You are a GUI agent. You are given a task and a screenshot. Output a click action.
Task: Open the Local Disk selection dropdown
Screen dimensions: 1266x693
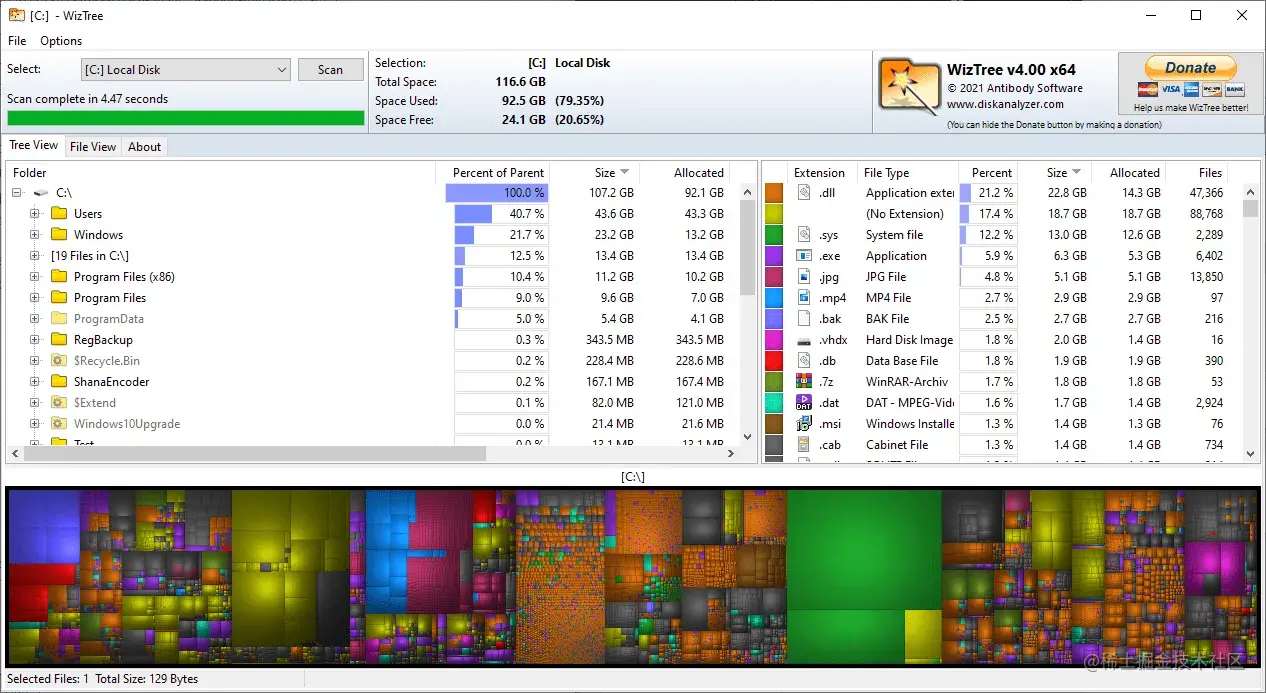(283, 69)
